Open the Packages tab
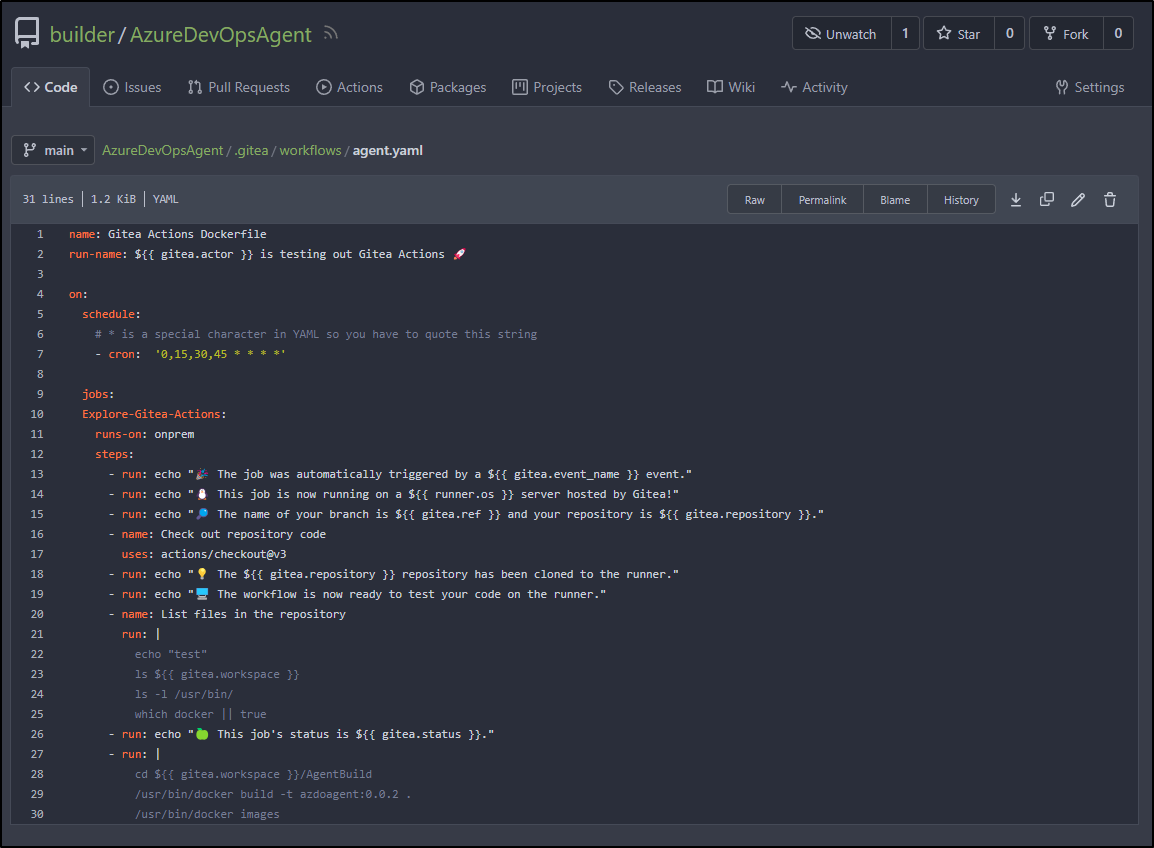 (x=447, y=87)
